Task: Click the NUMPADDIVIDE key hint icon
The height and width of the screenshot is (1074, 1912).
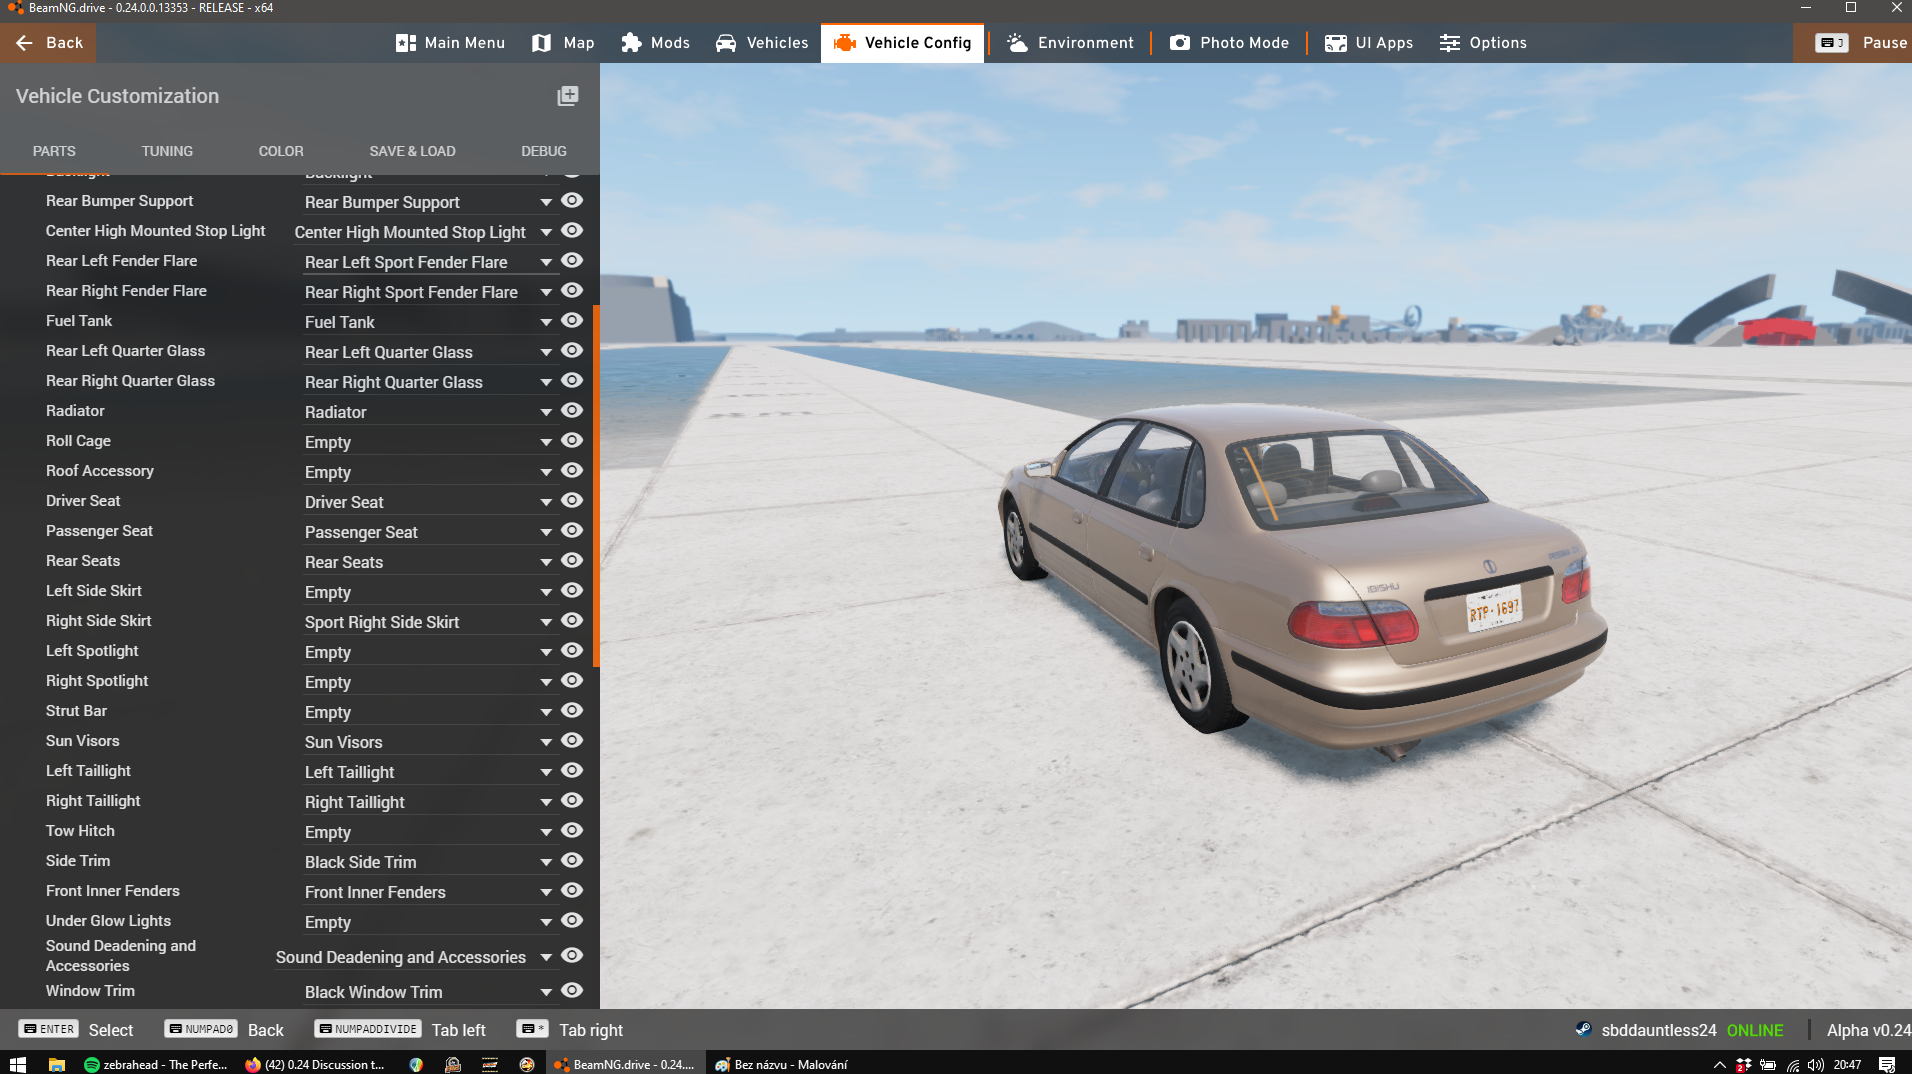Action: click(x=367, y=1029)
